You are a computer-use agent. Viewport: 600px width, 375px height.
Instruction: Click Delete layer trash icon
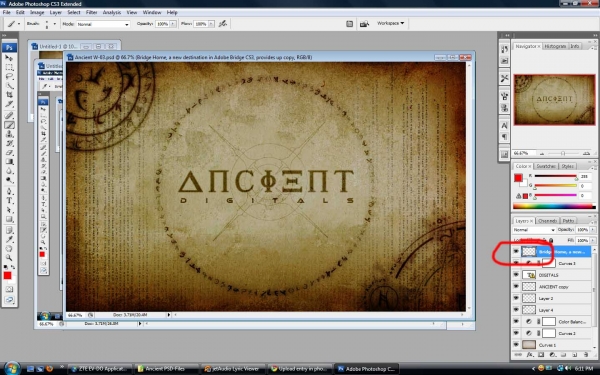586,355
